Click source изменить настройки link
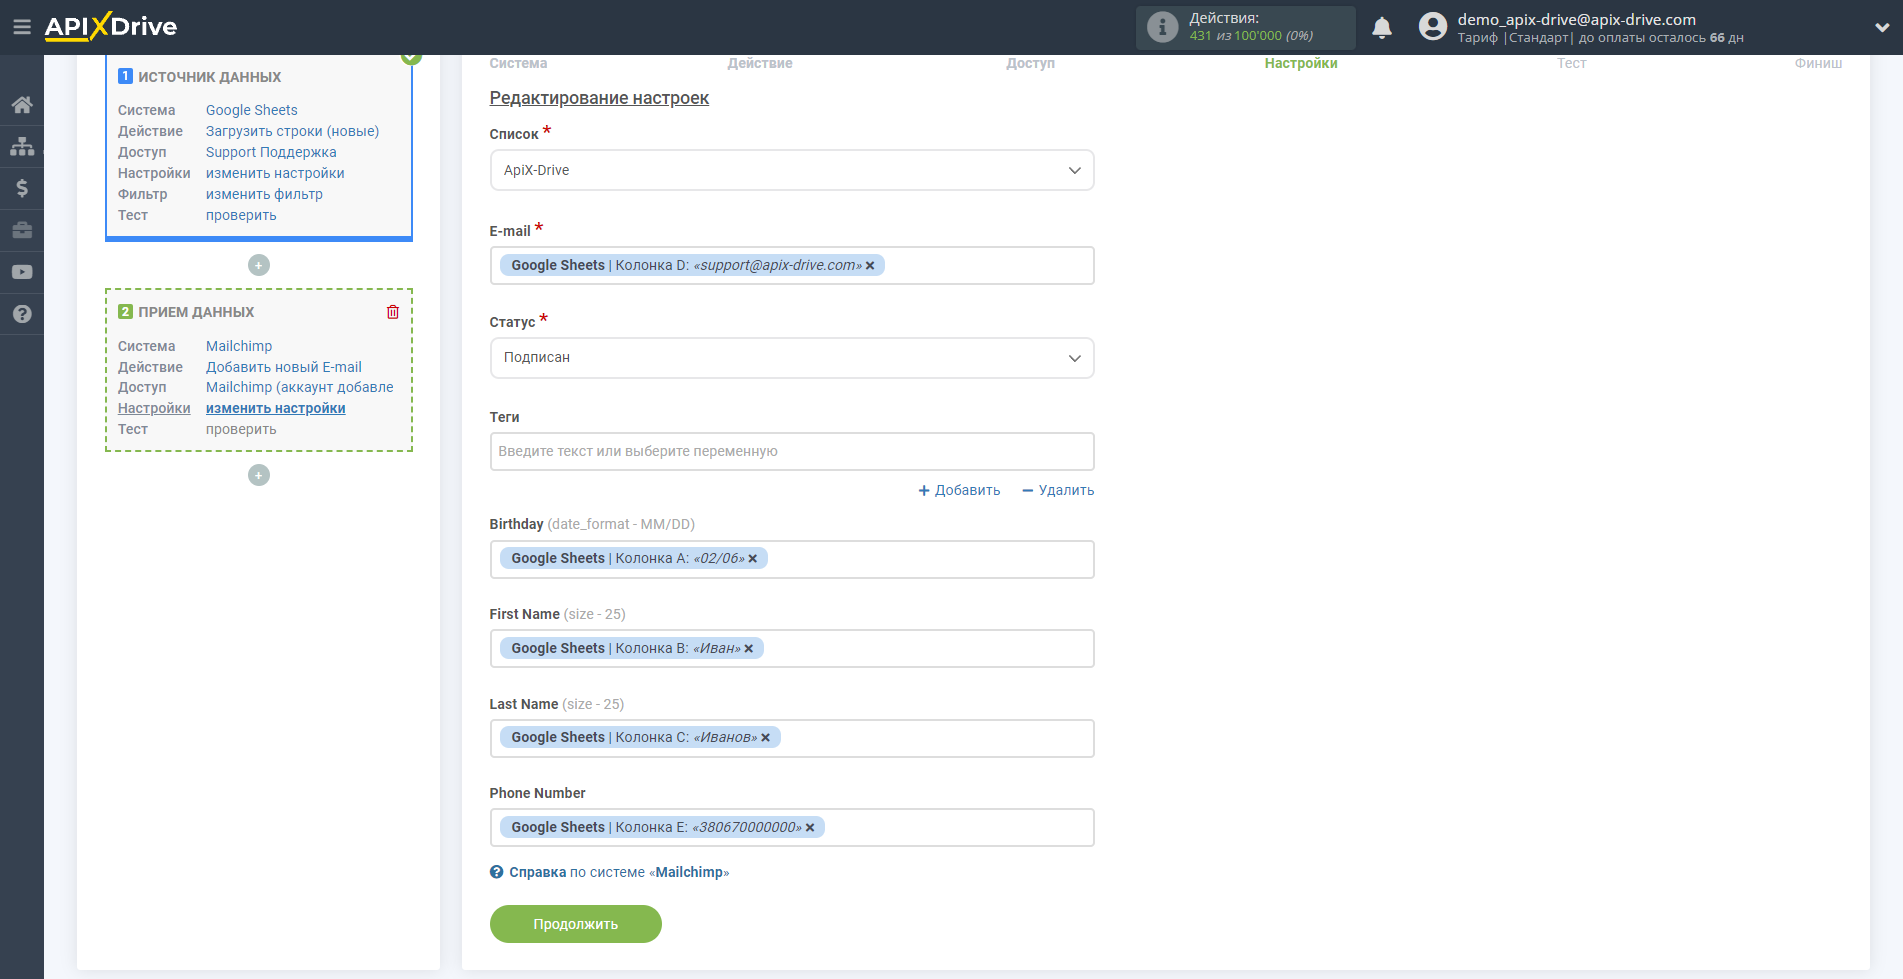 pyautogui.click(x=275, y=173)
